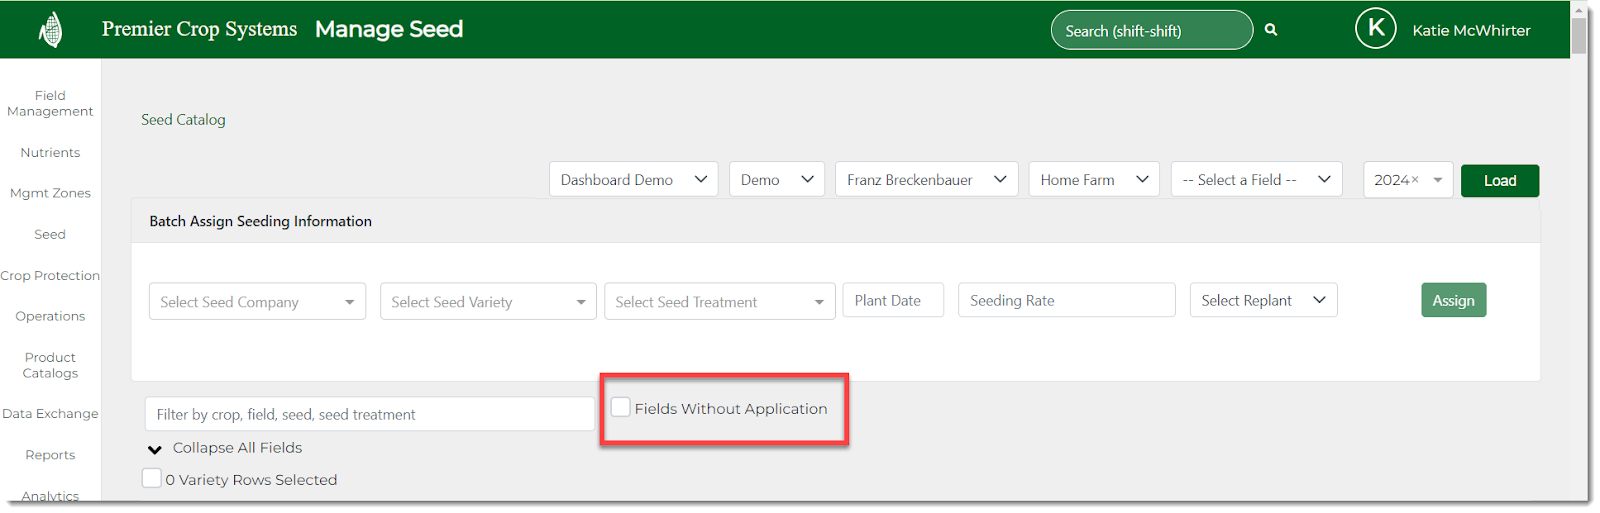The image size is (1600, 513).
Task: Toggle the Variety Rows Selected checkbox
Action: (152, 478)
